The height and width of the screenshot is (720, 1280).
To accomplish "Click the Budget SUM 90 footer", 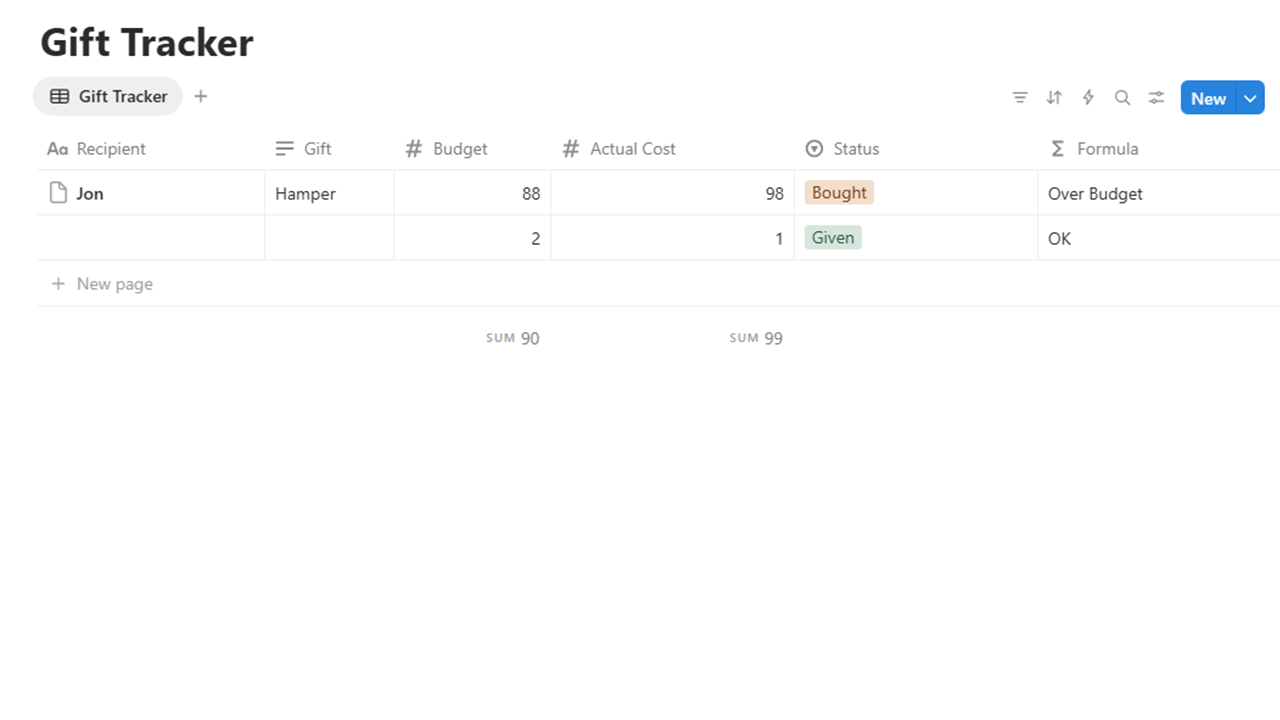I will (x=512, y=338).
